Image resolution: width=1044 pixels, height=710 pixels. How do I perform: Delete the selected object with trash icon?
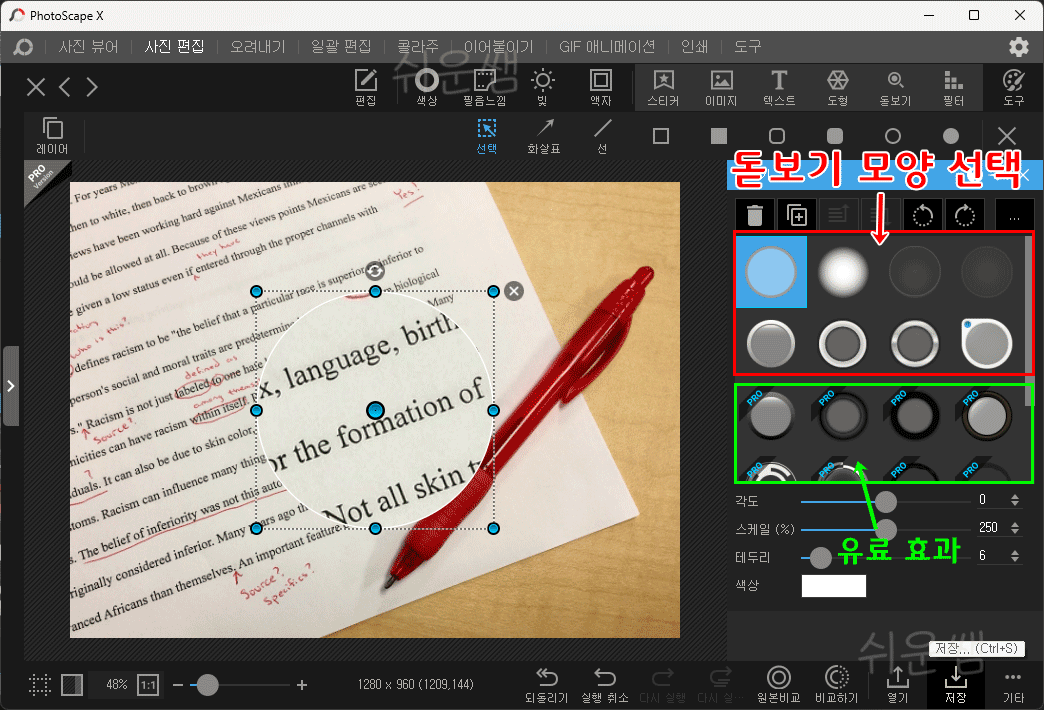755,215
